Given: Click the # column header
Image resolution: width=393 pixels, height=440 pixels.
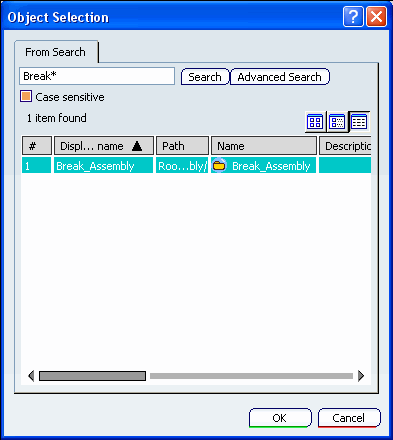Looking at the screenshot, I should [37, 146].
